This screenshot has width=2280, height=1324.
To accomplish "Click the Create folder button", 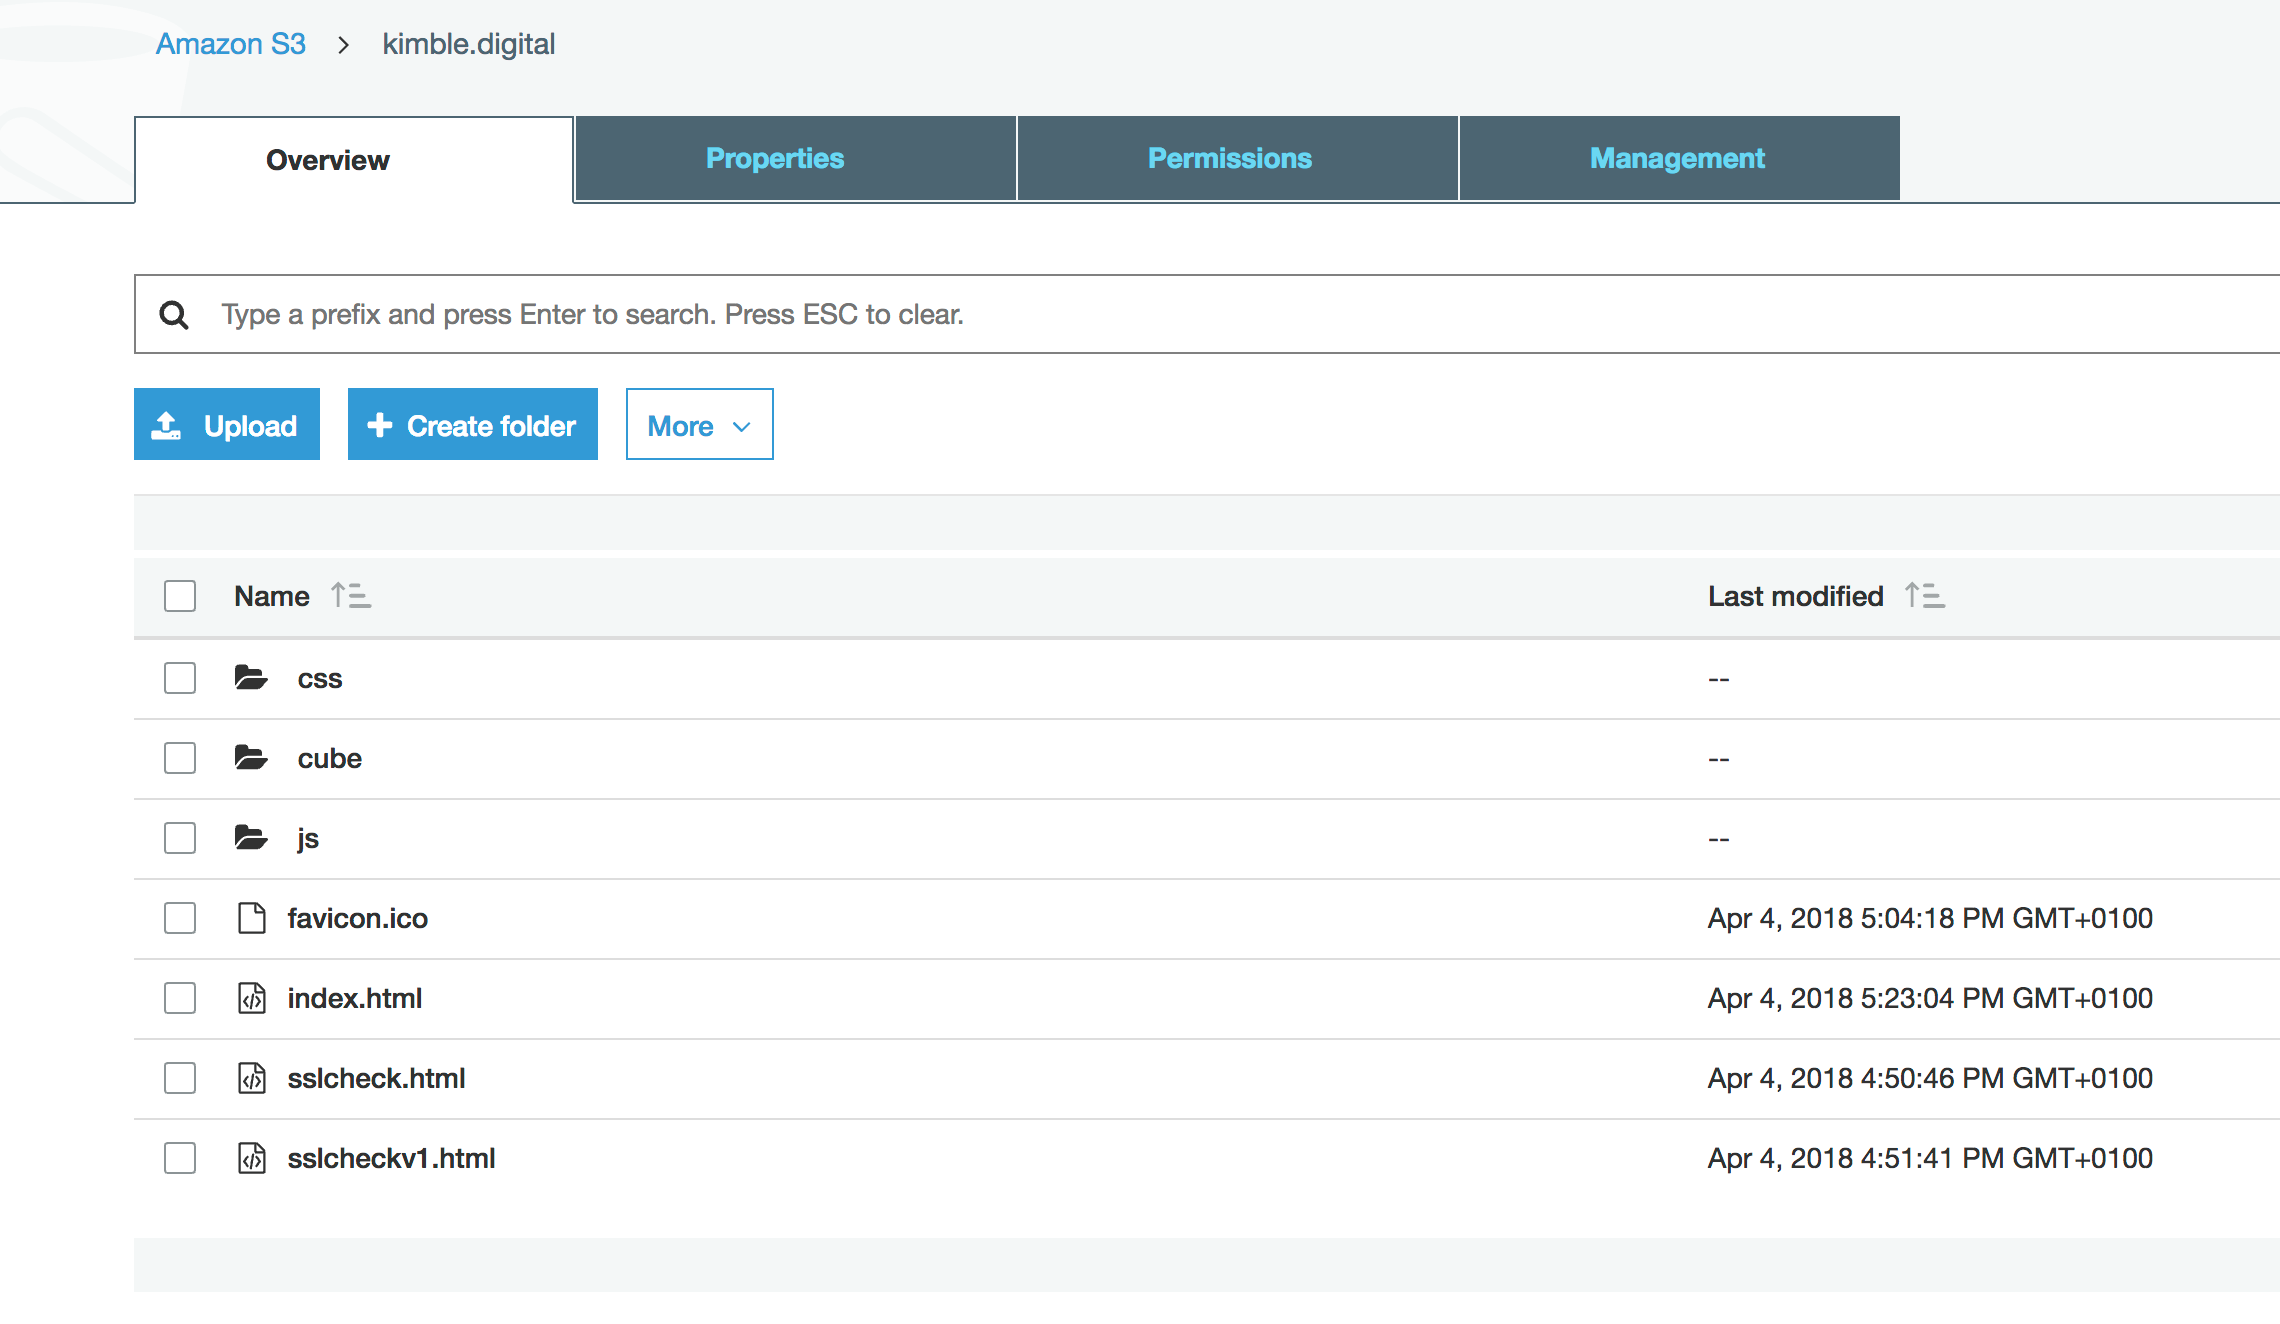I will click(x=473, y=425).
